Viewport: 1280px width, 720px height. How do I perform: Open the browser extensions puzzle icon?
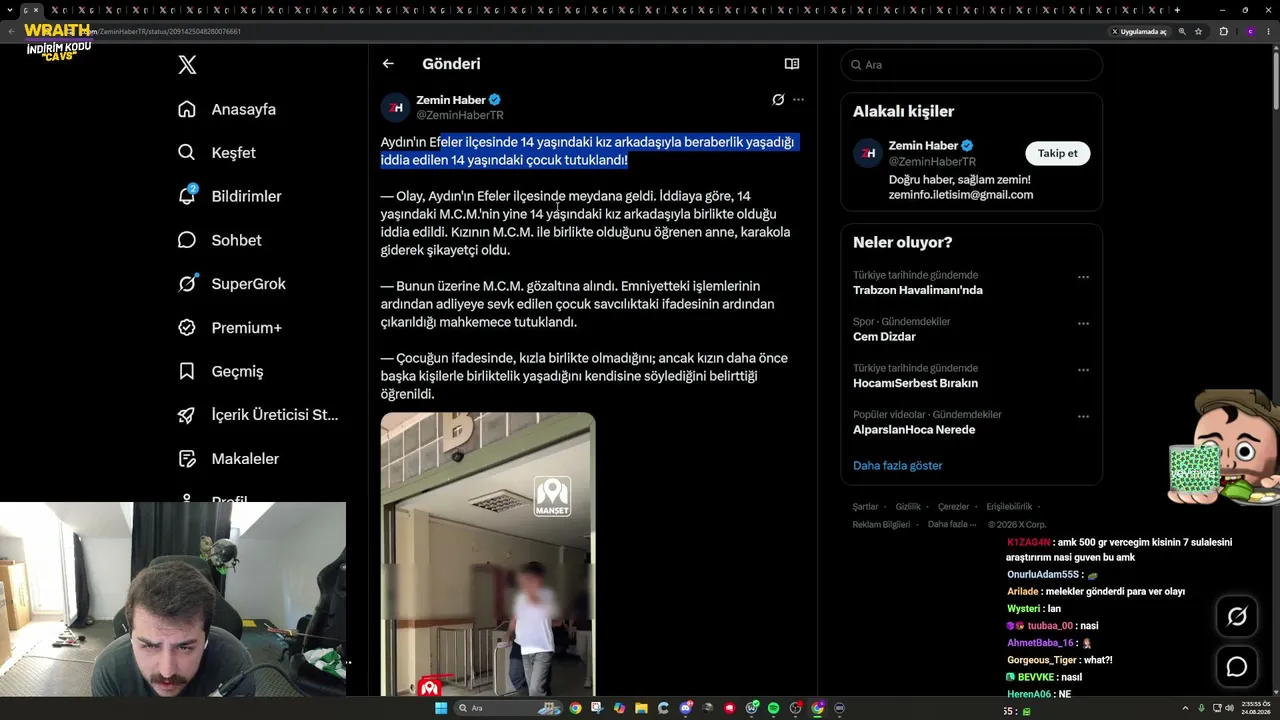point(1223,32)
